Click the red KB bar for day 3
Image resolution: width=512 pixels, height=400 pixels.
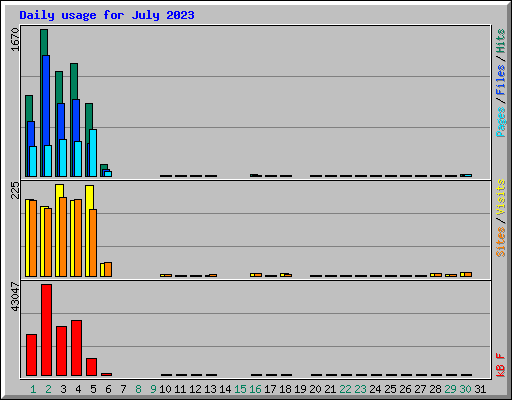(x=61, y=351)
